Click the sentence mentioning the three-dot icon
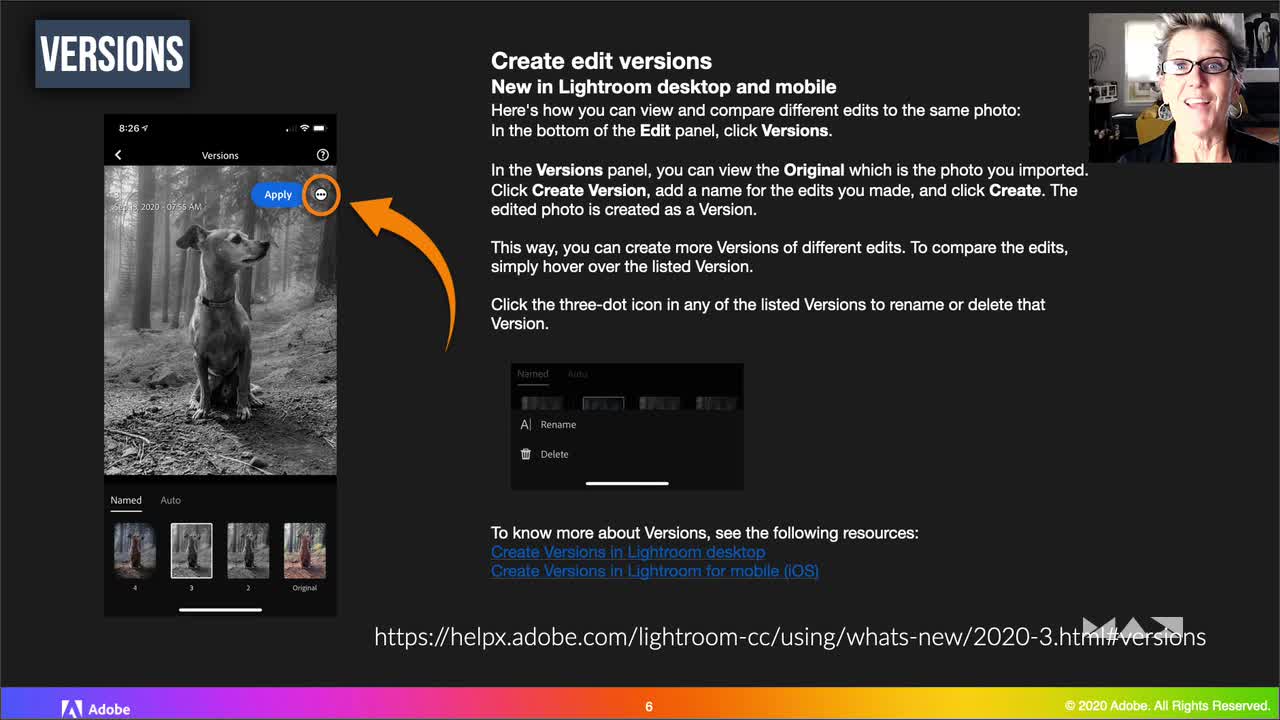Screen dimensions: 1280x720 click(x=768, y=314)
